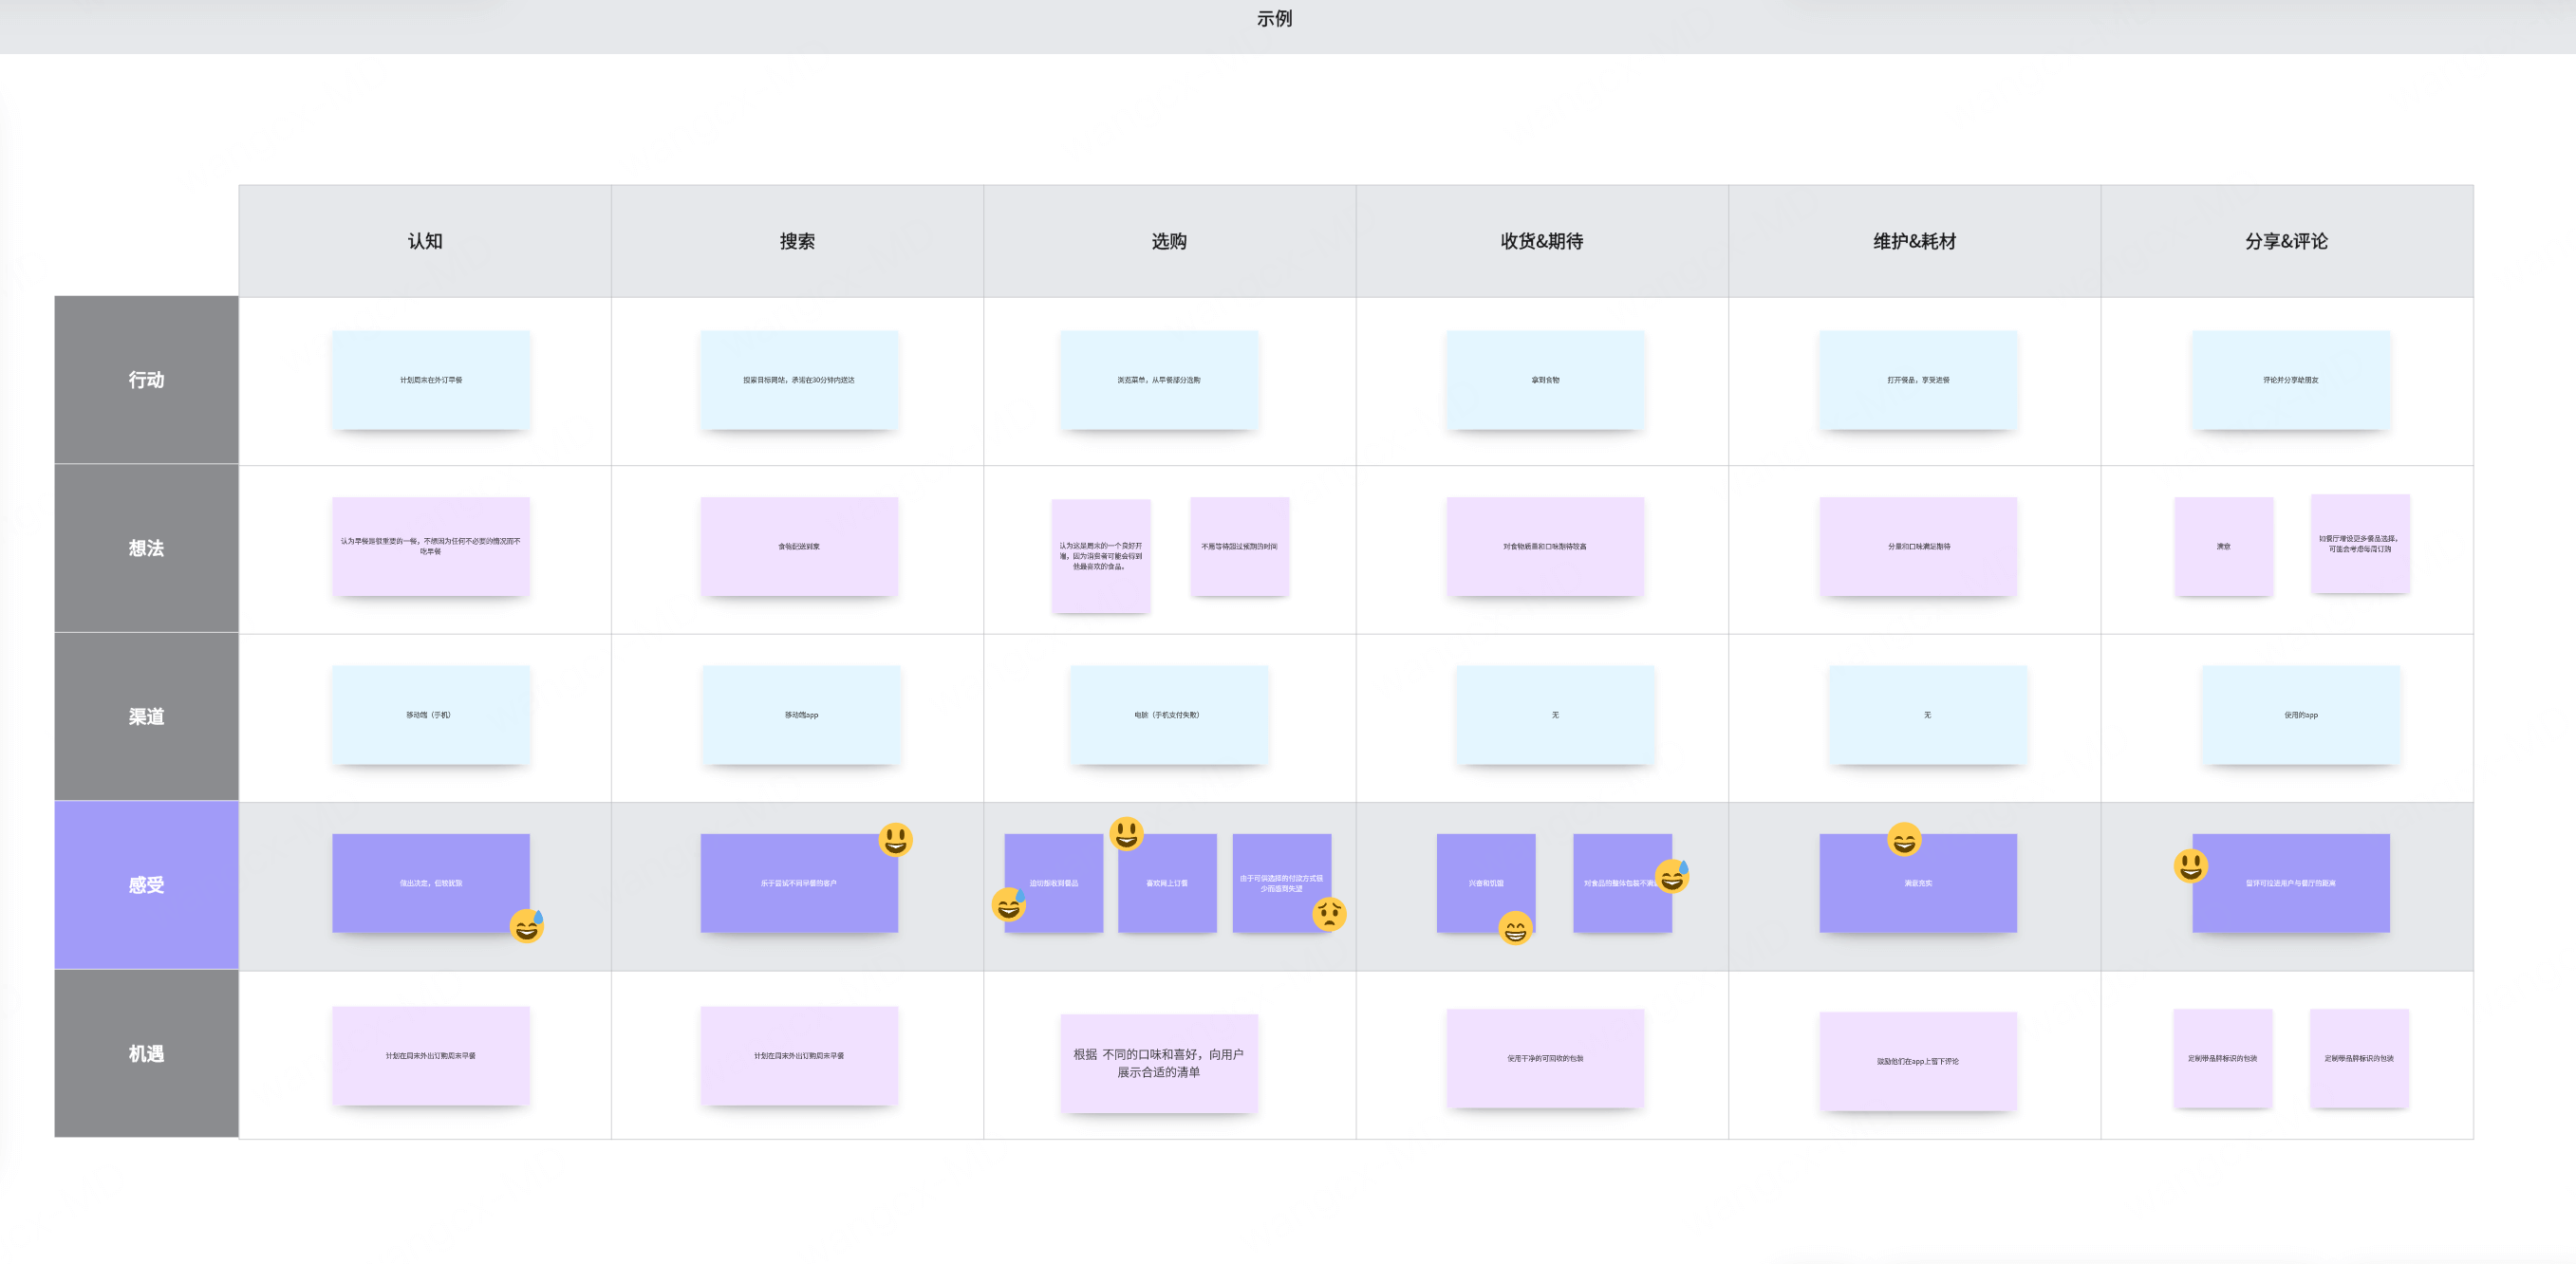Select the 拿到食物 action sticky note

tap(1545, 380)
